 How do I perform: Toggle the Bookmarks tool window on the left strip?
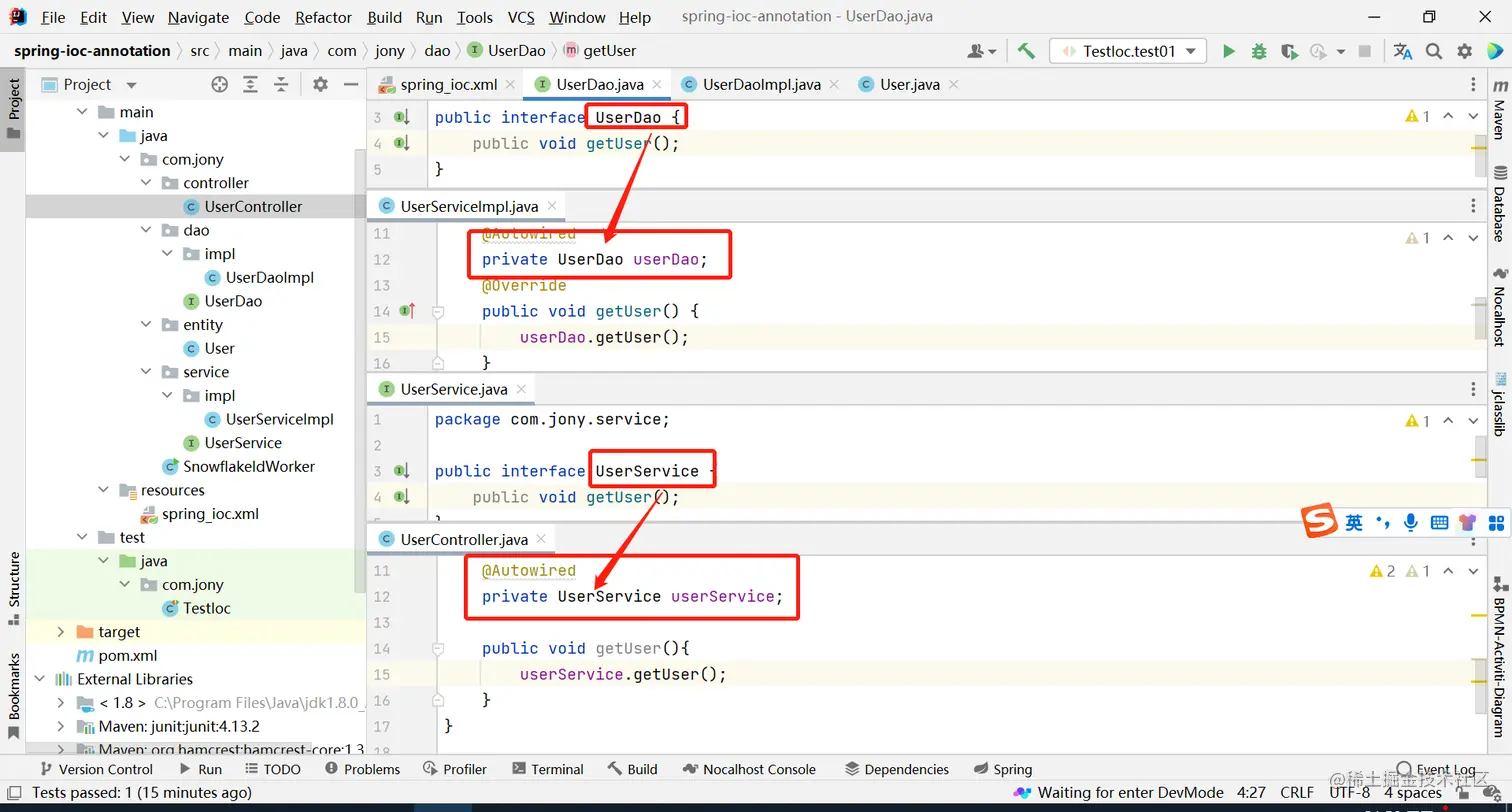click(x=14, y=697)
